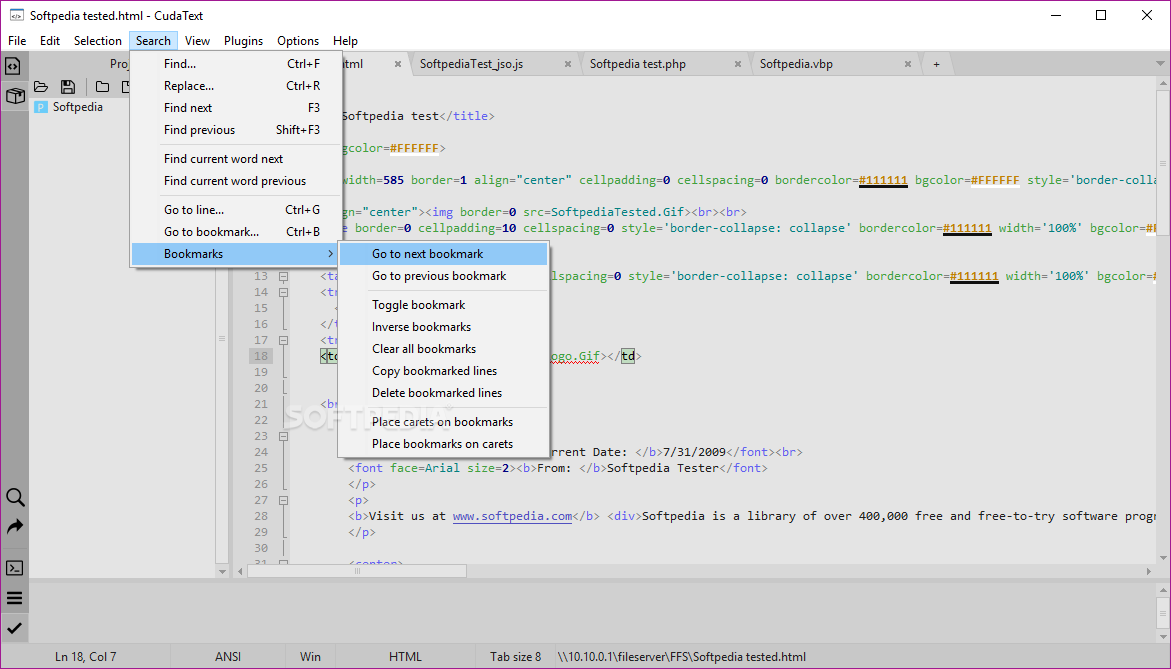Click the editor horizontal scrollbar thumb
The height and width of the screenshot is (669, 1171).
click(357, 571)
